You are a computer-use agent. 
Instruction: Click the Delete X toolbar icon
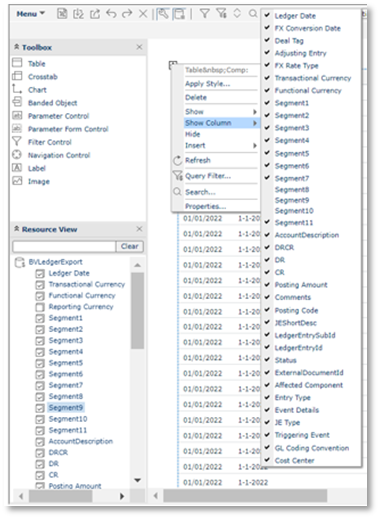point(143,14)
